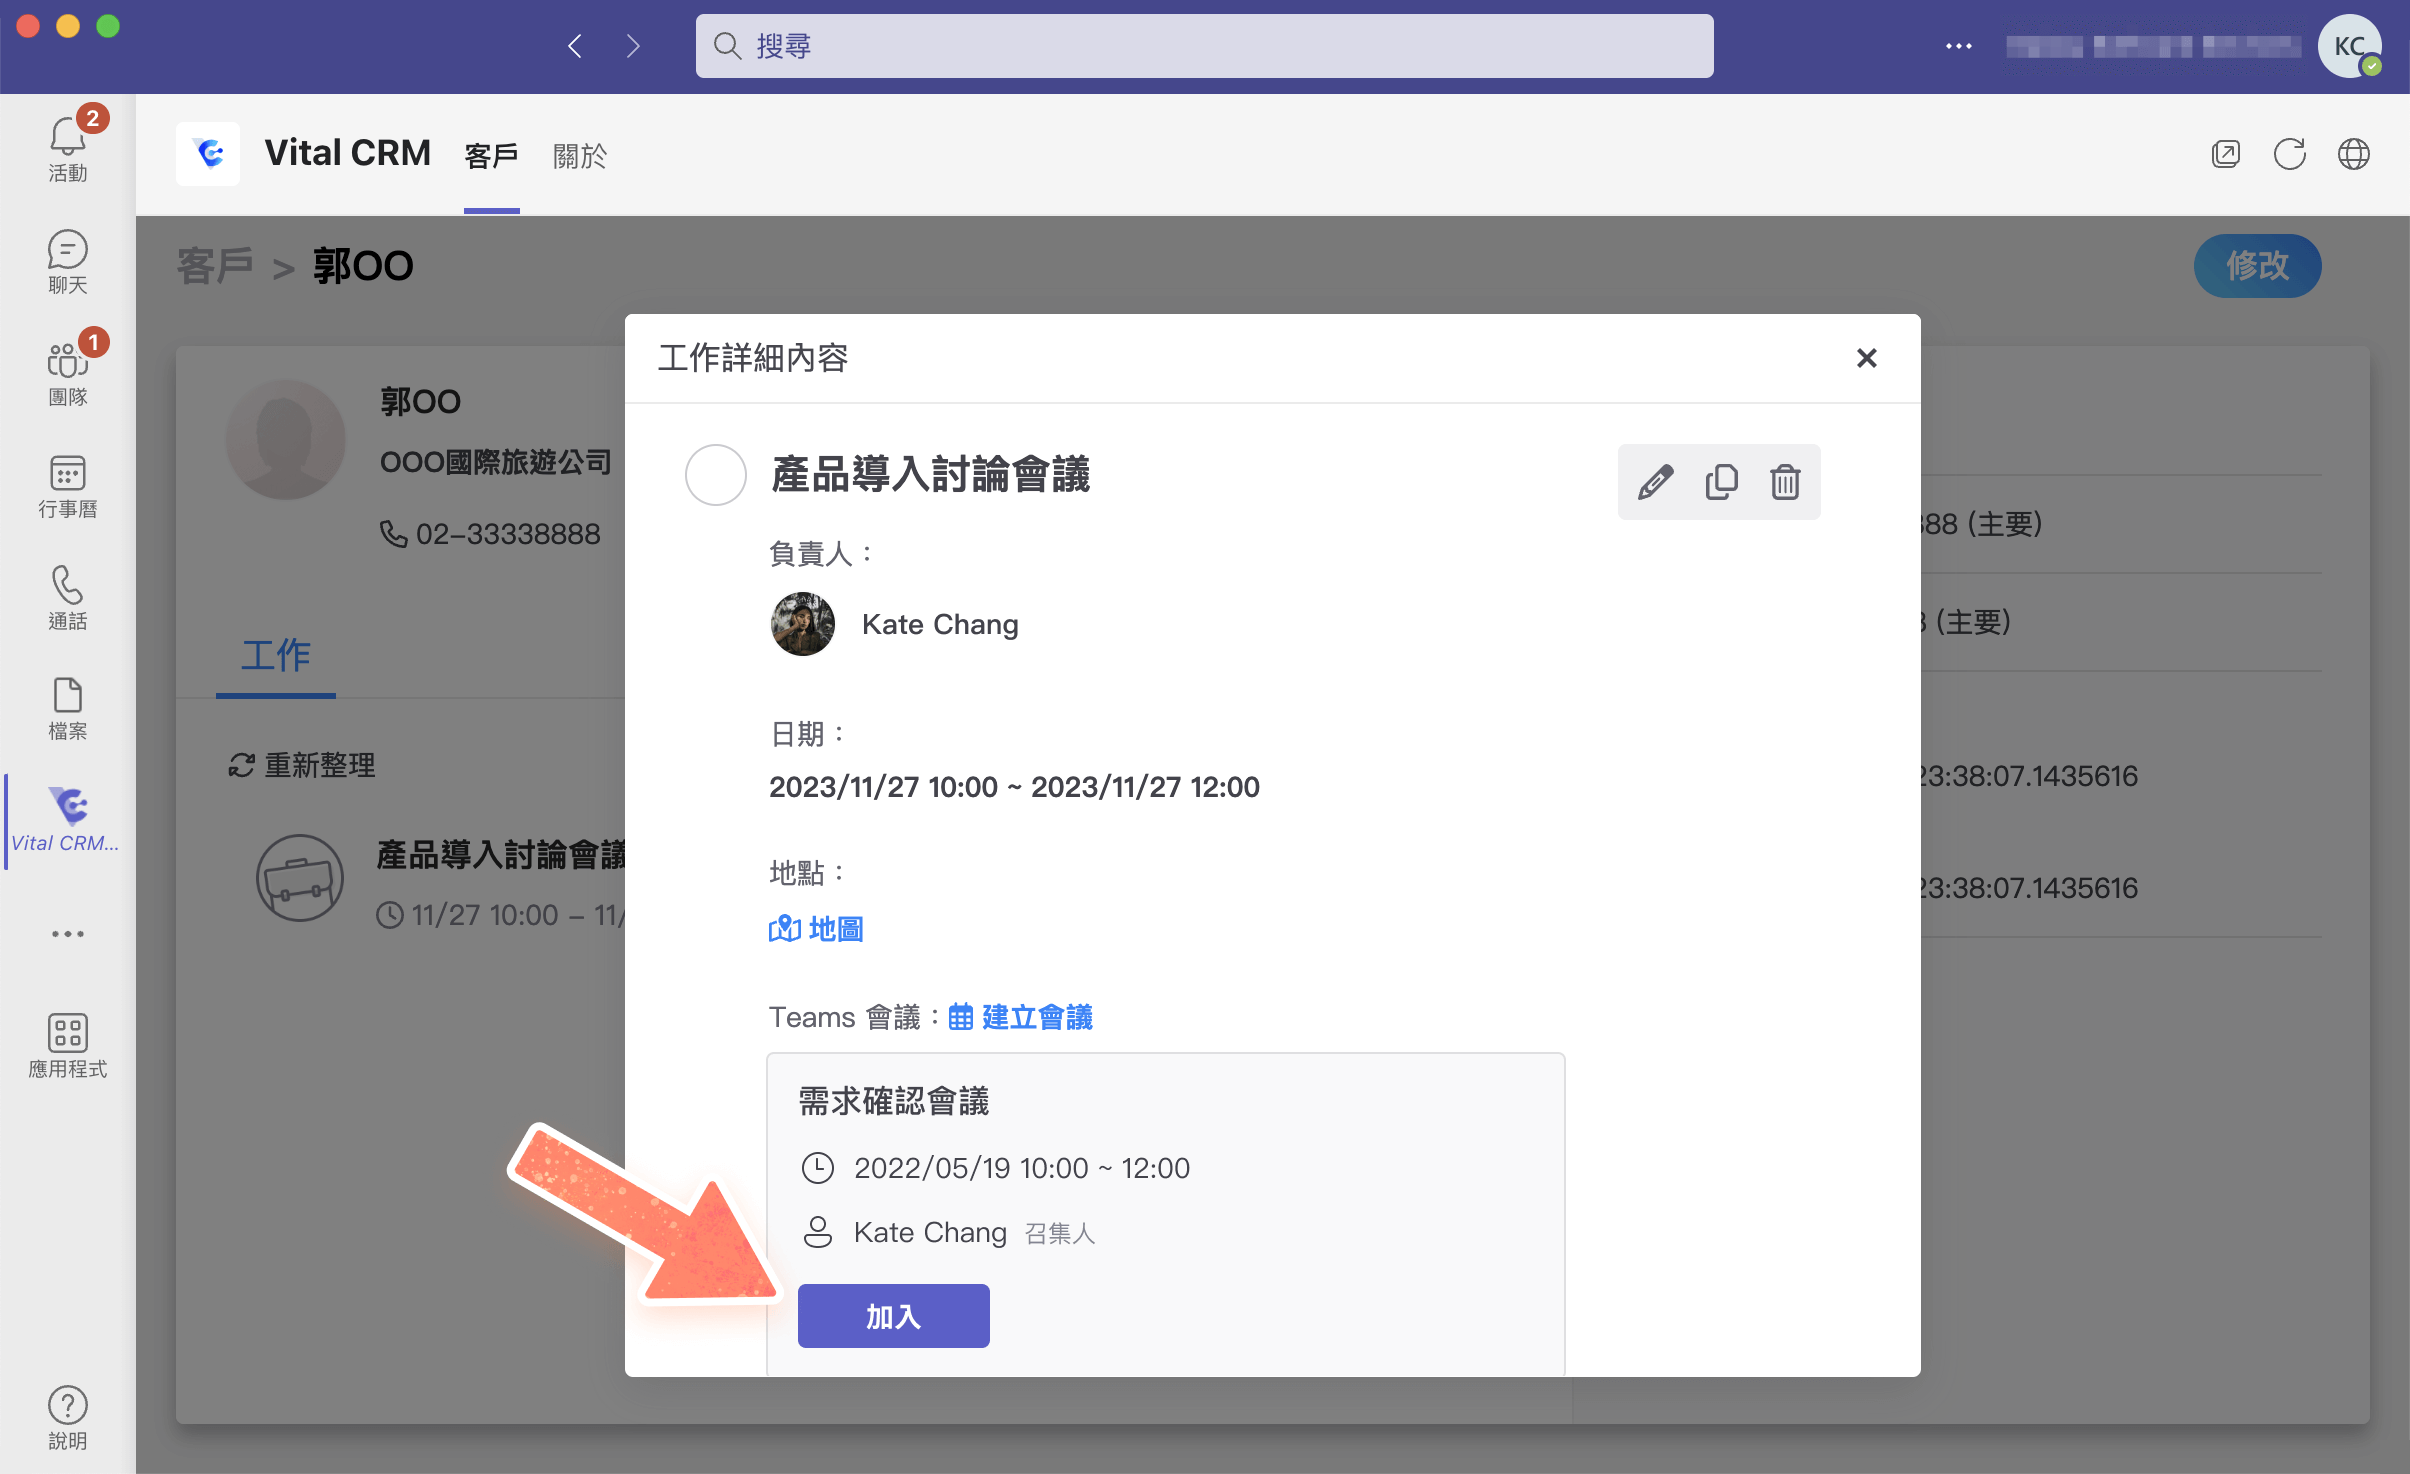Open Chat (聊天) from the sidebar
The height and width of the screenshot is (1474, 2410).
[67, 262]
